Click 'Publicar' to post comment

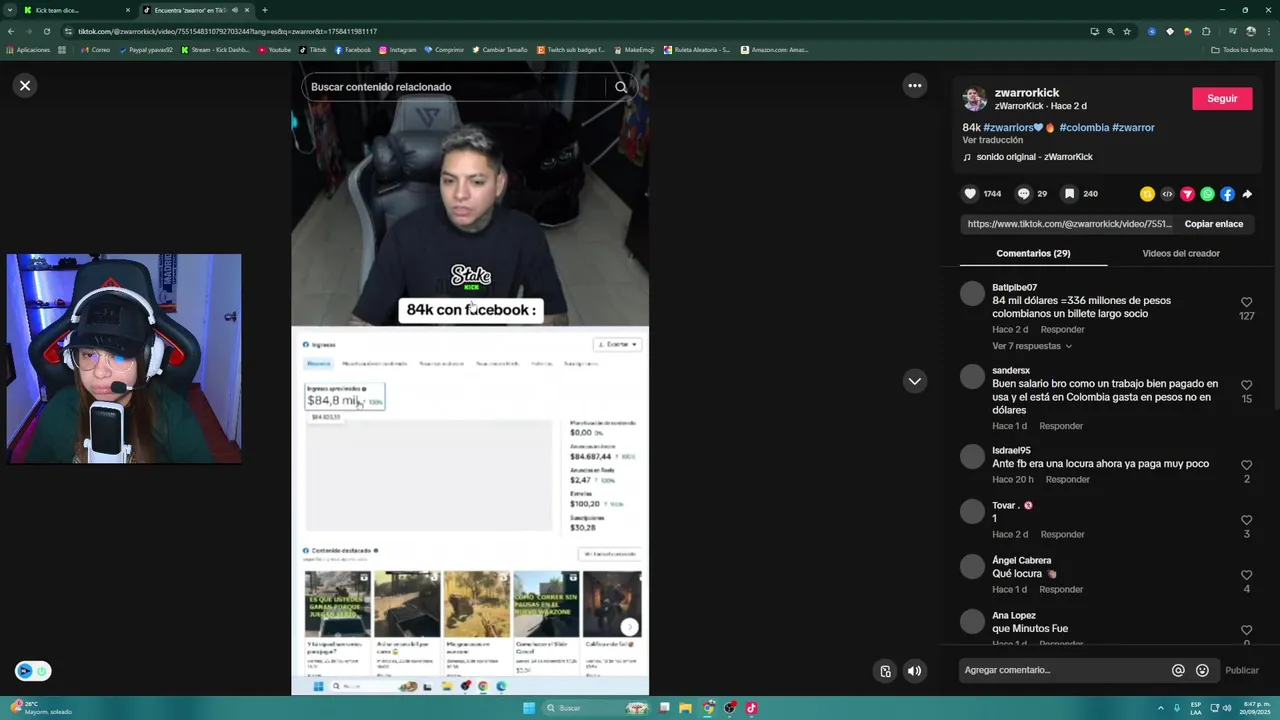click(1242, 671)
